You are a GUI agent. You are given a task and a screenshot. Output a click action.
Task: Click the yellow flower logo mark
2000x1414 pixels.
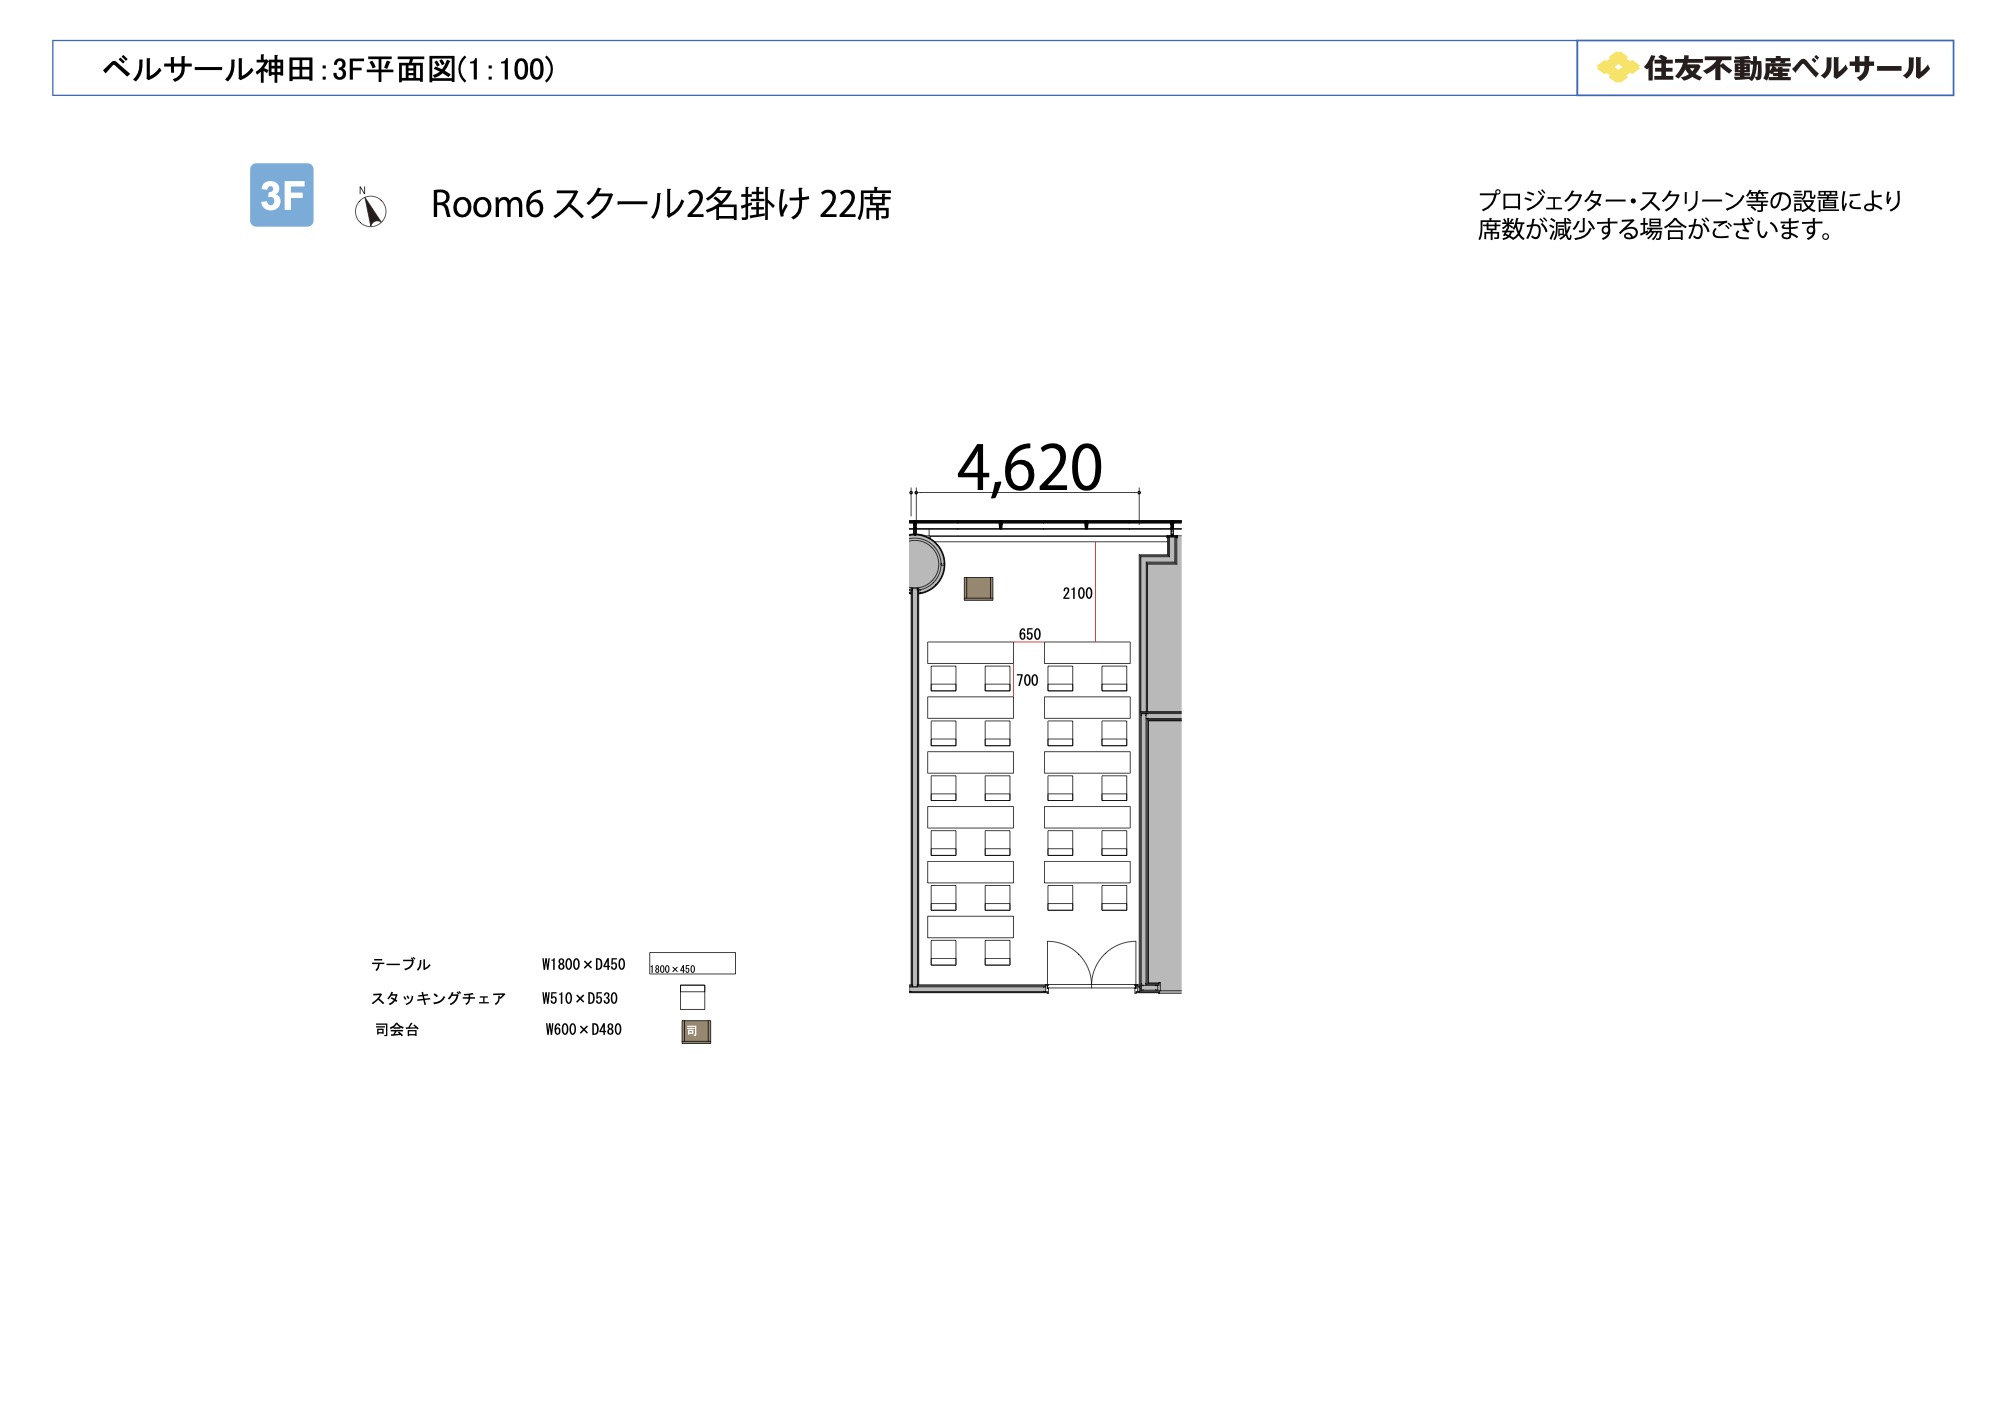pos(1617,68)
